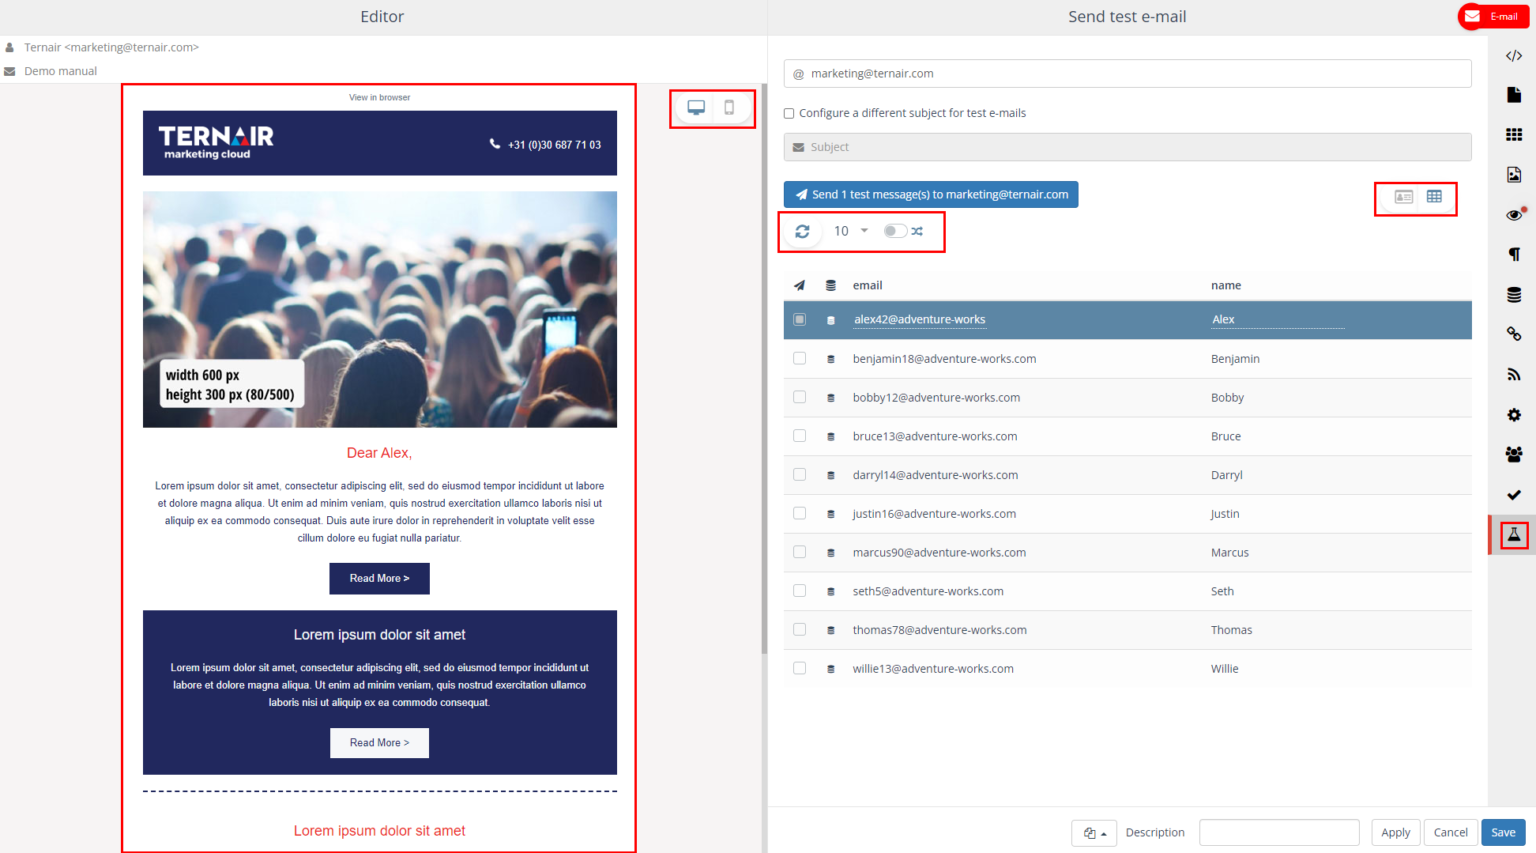Sort by the email column header
Screen dimensions: 1536x853
tap(867, 286)
